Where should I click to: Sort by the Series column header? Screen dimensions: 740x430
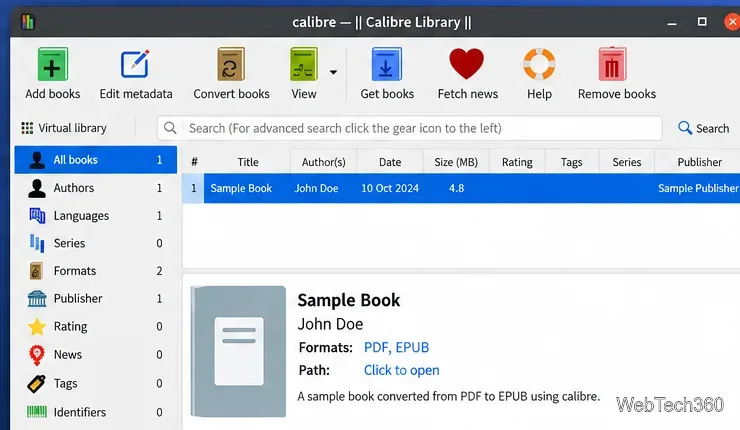[627, 162]
